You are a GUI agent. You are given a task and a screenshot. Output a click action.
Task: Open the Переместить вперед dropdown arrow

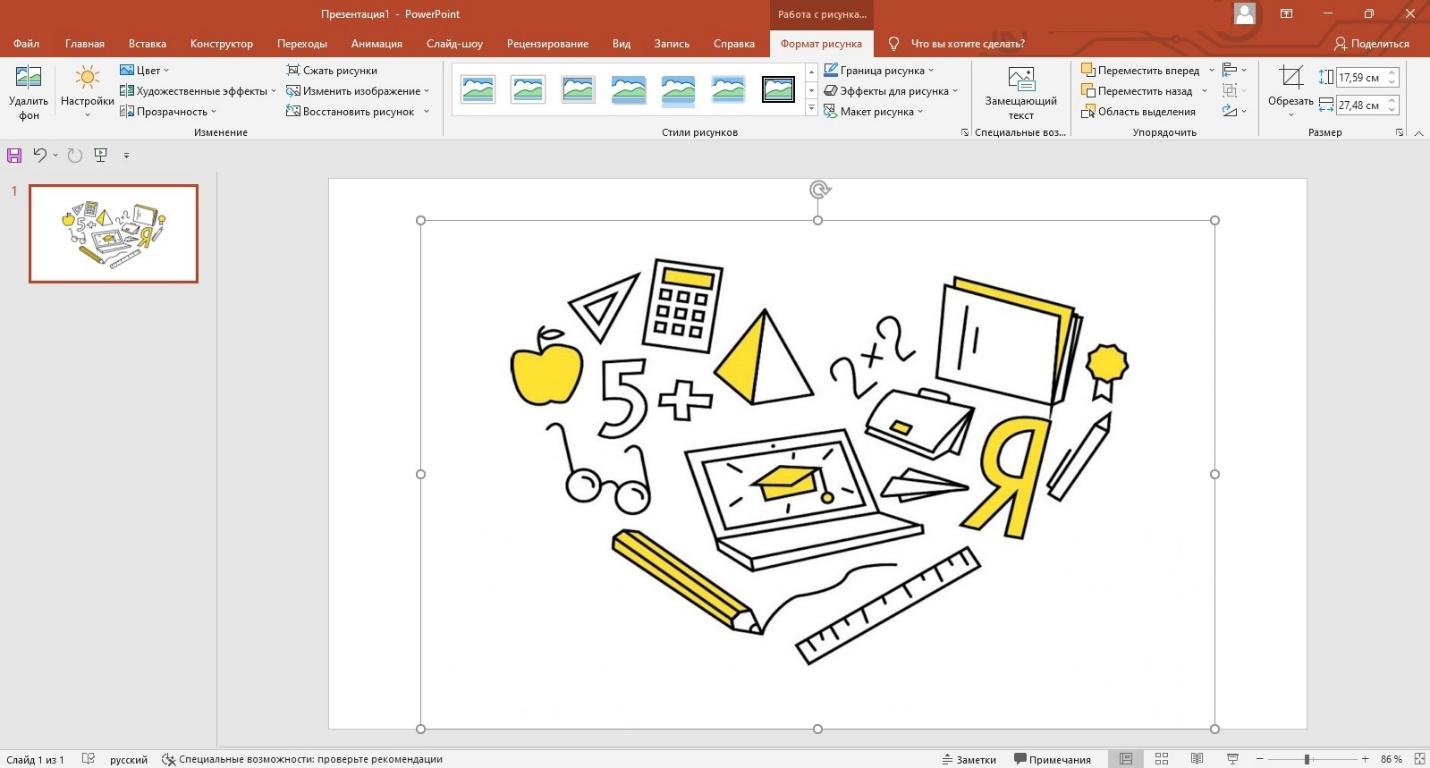tap(1211, 71)
